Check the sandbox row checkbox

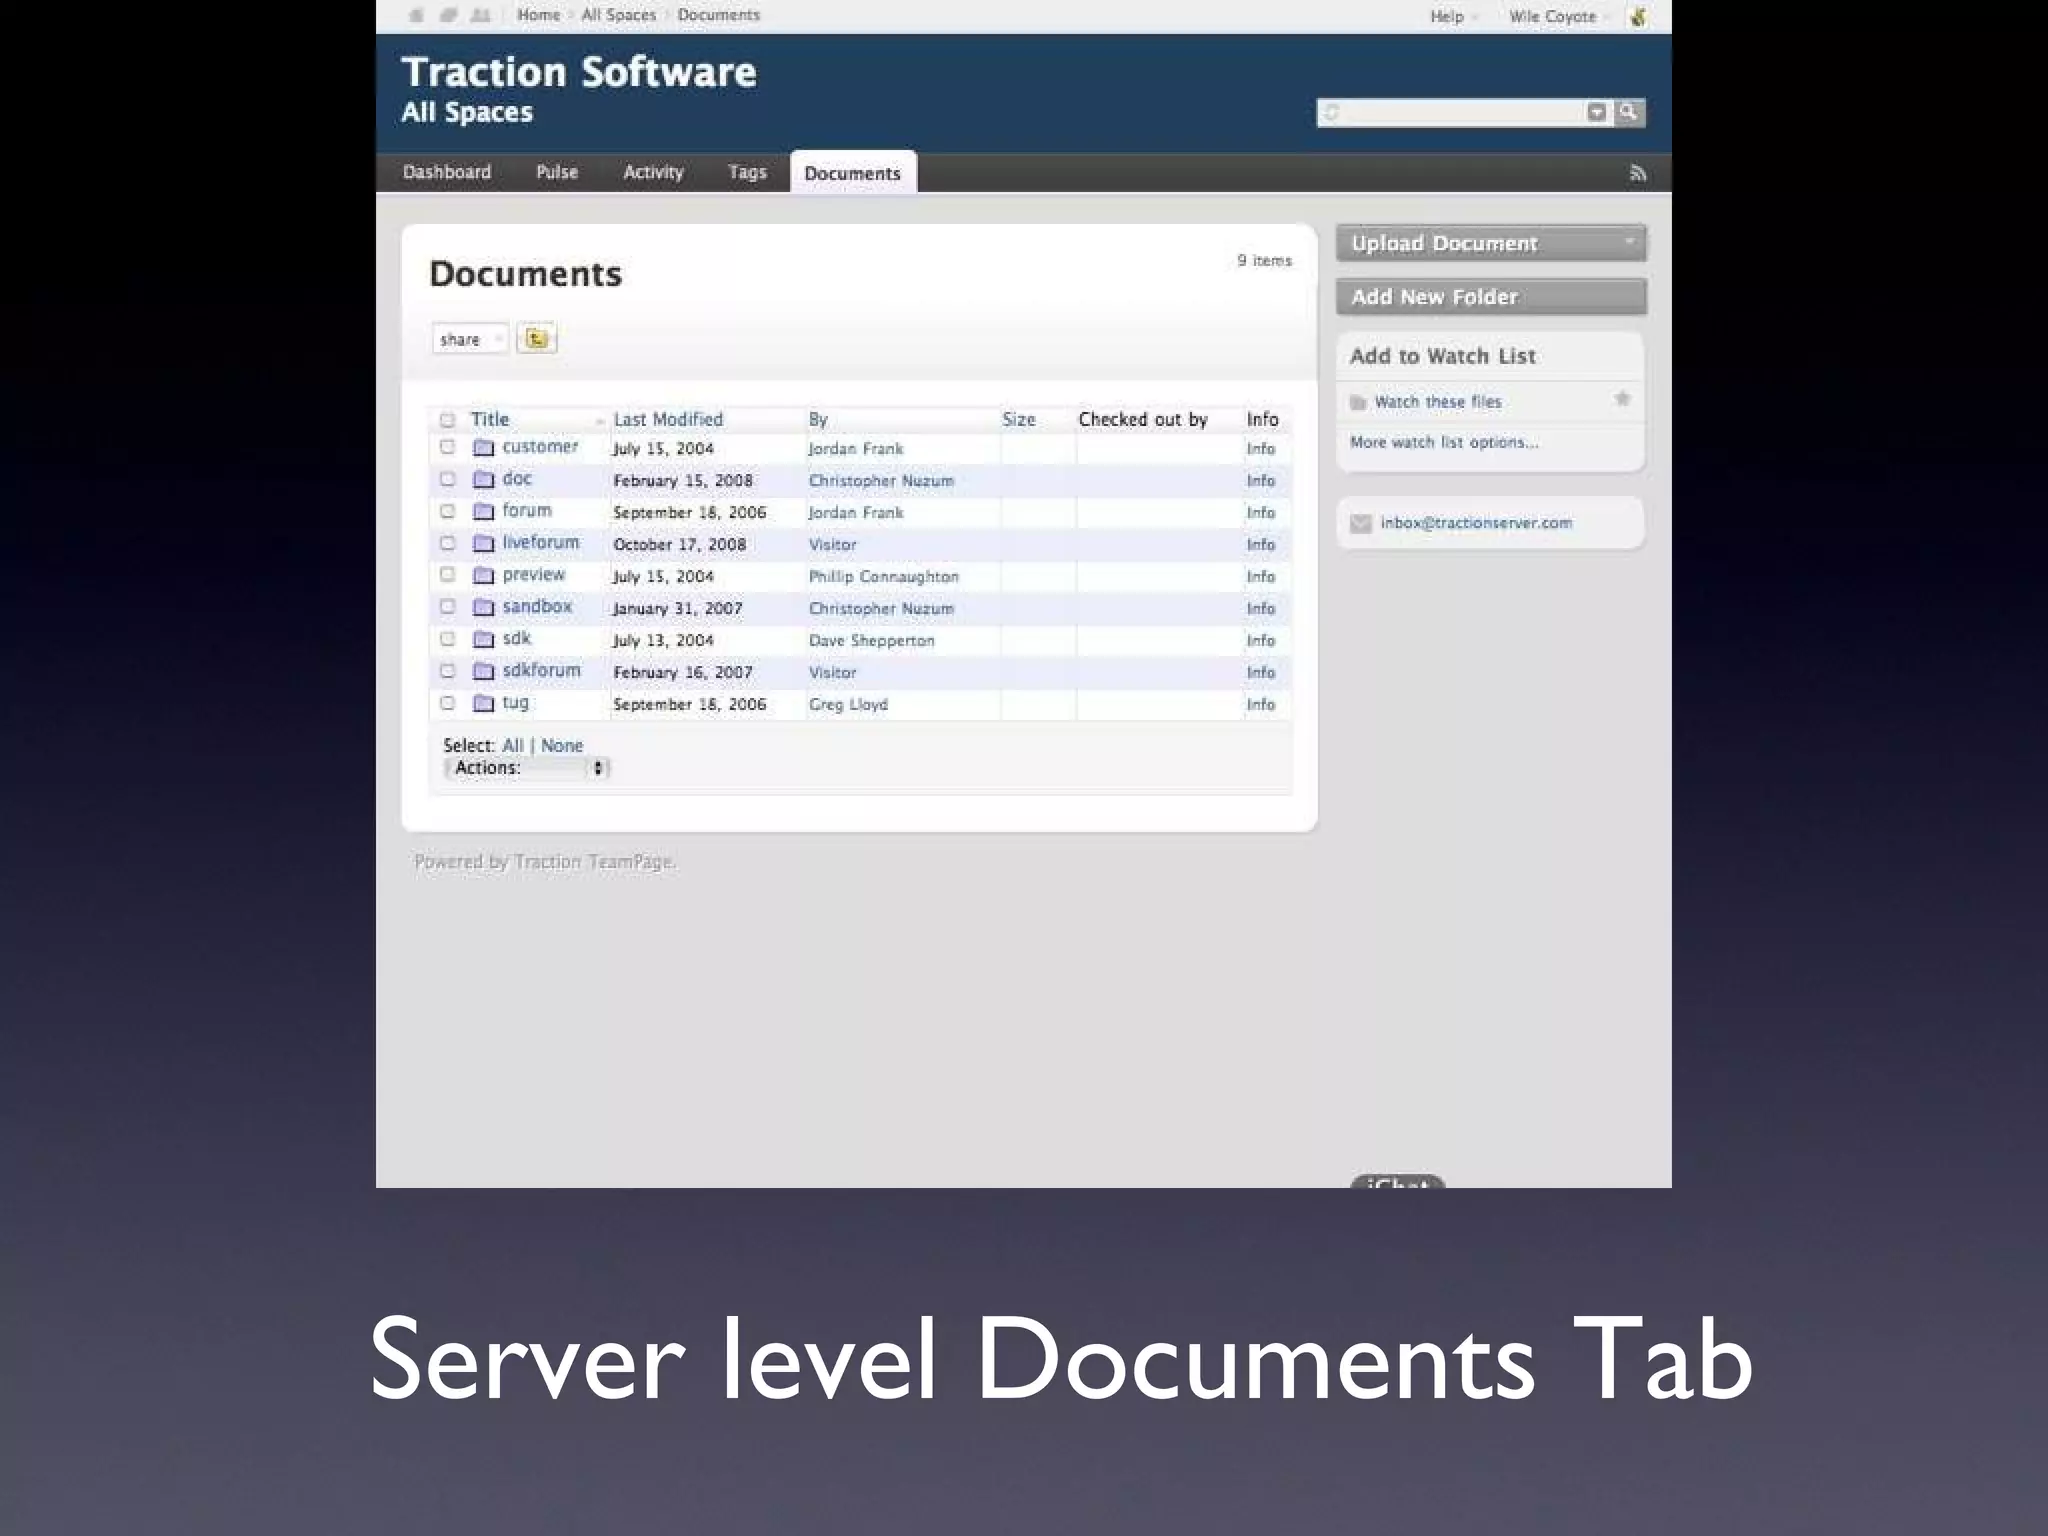point(447,607)
